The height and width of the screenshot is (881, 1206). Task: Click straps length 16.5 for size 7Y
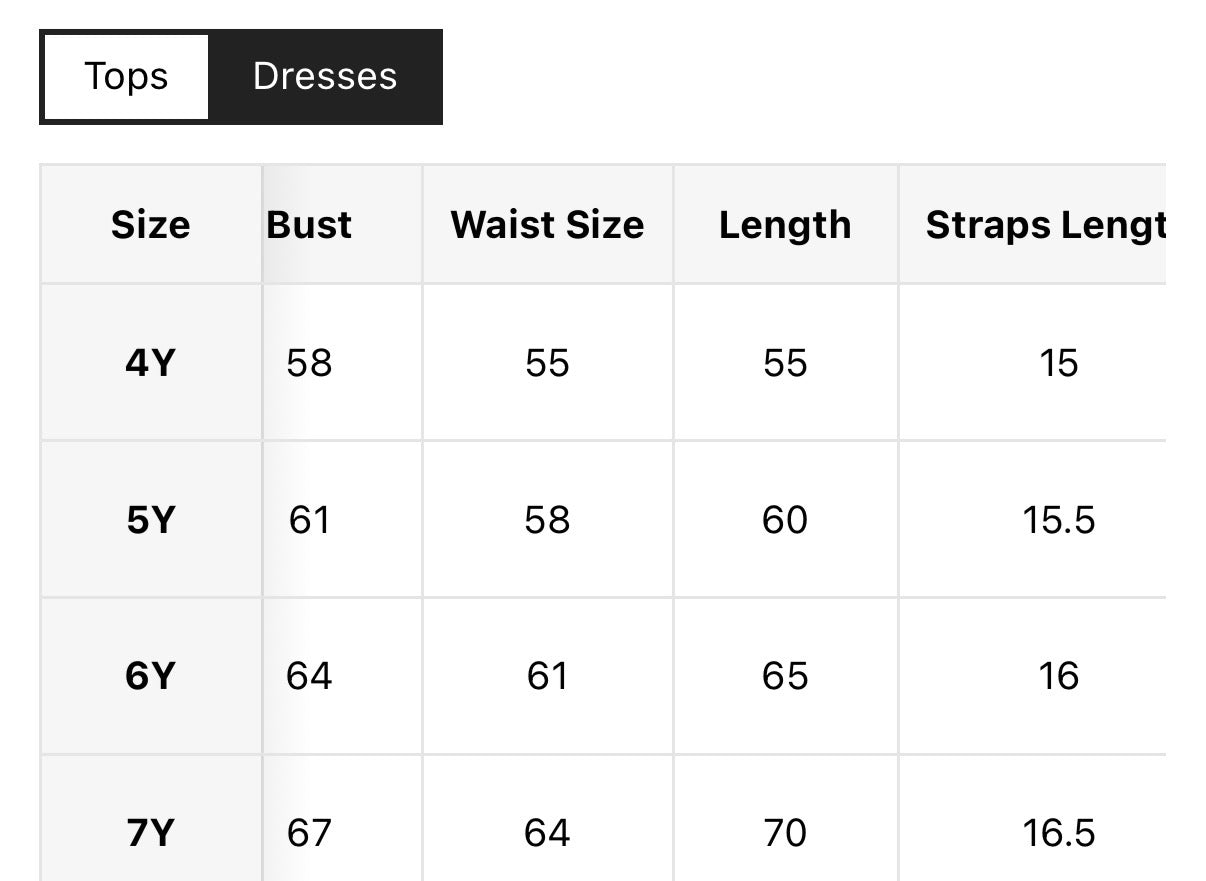(x=1059, y=831)
